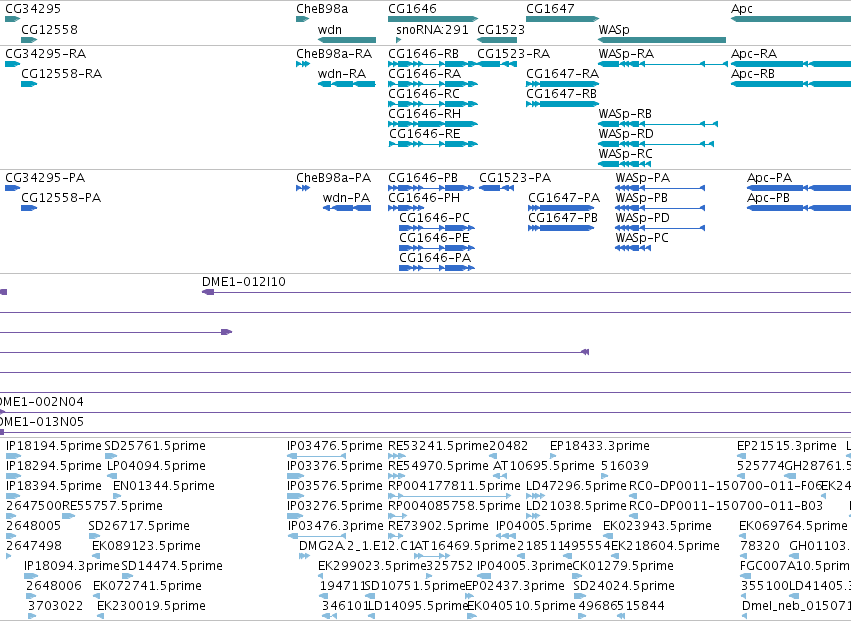Select the CG12558 gene feature
This screenshot has height=621, width=851.
coord(29,40)
